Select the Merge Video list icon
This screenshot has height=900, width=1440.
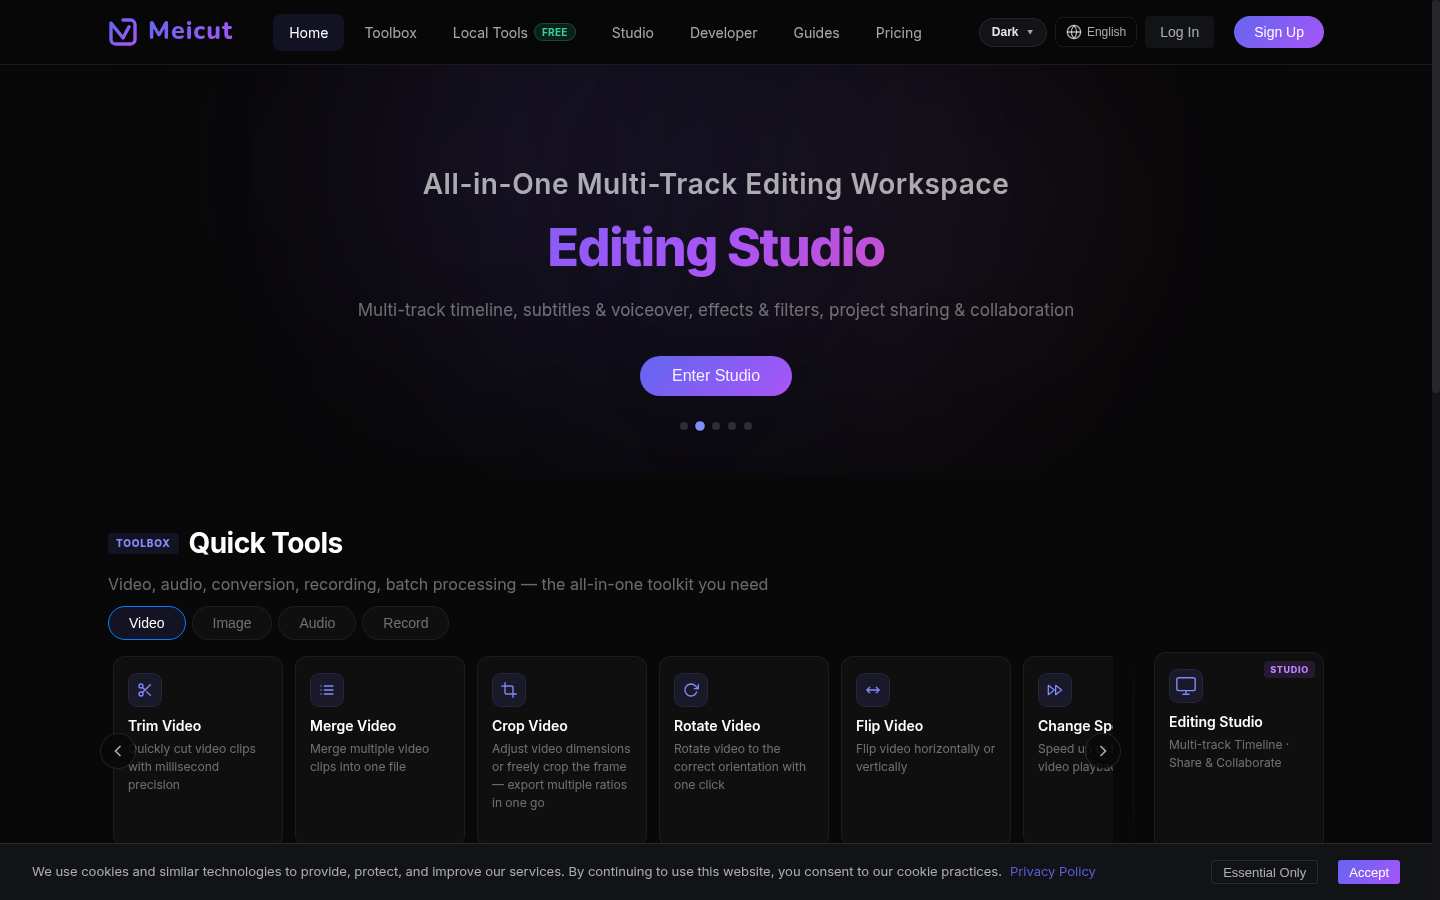[x=327, y=690]
